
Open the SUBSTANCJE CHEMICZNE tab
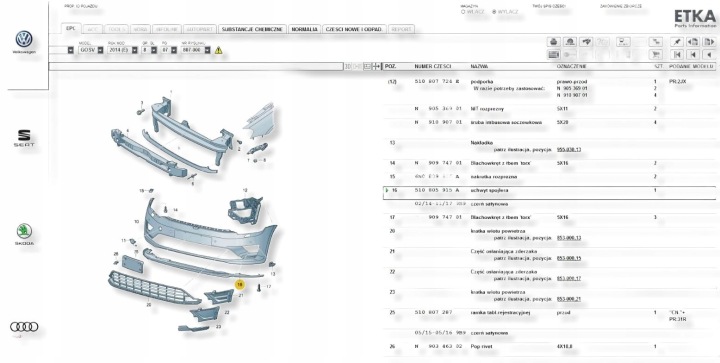click(x=253, y=29)
